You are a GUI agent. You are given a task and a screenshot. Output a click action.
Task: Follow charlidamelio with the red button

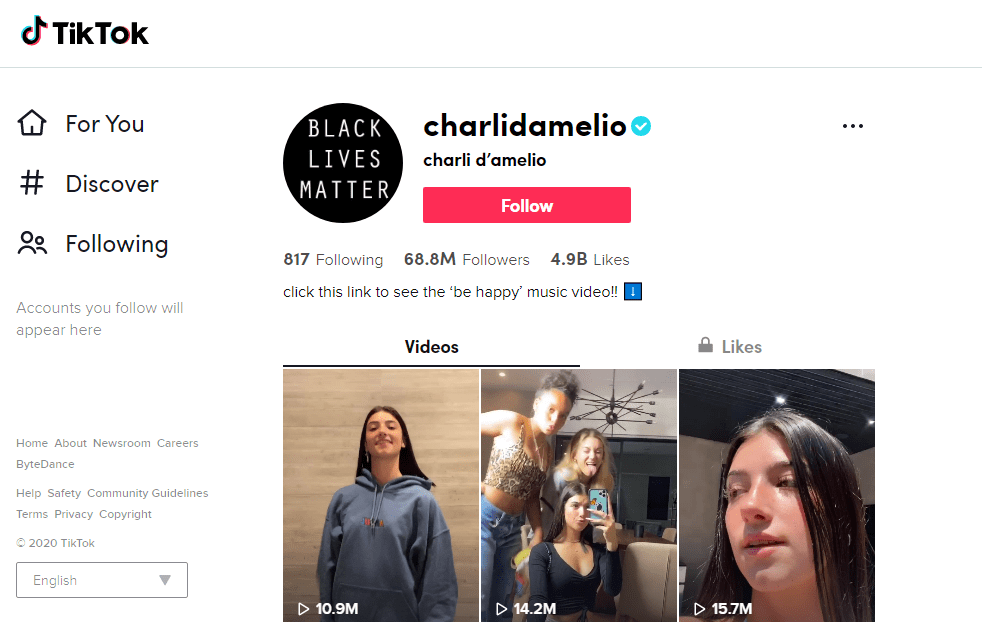[x=527, y=205]
